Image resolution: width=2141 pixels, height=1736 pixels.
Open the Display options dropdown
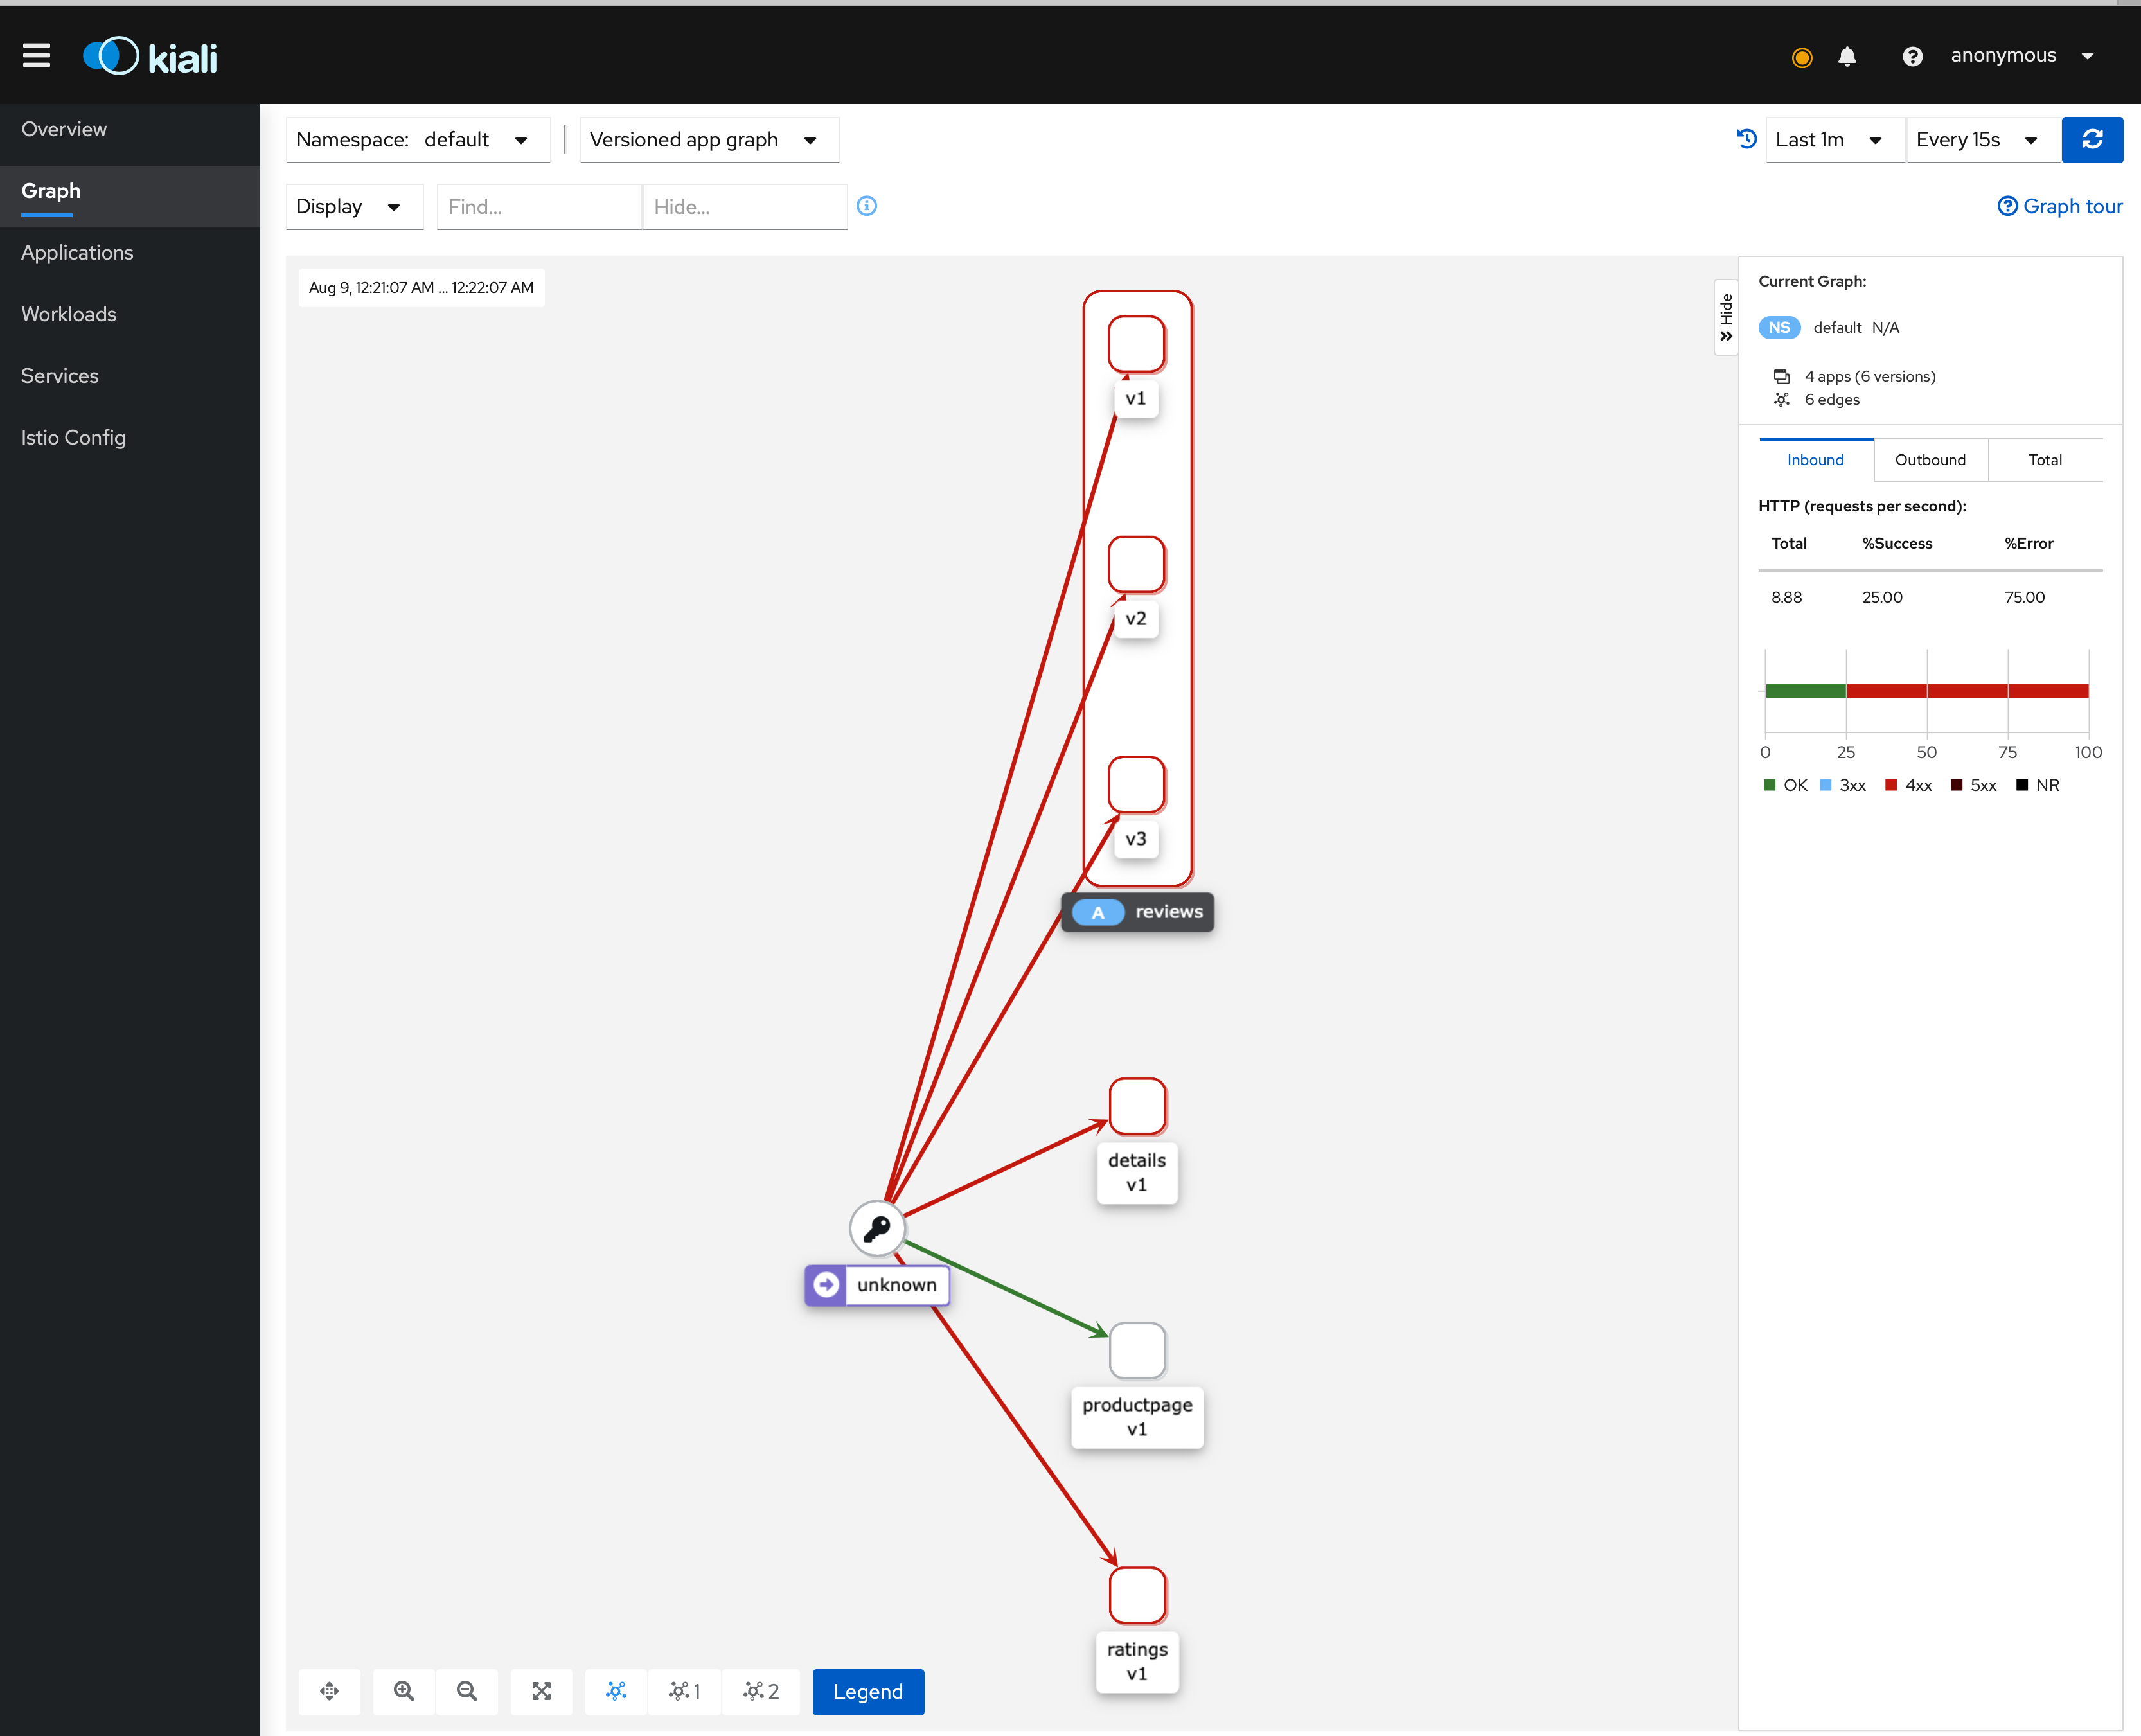tap(354, 207)
